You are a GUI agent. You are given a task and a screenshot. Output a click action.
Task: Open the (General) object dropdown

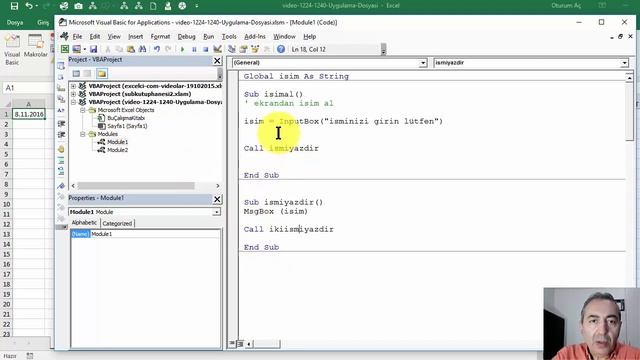point(423,63)
